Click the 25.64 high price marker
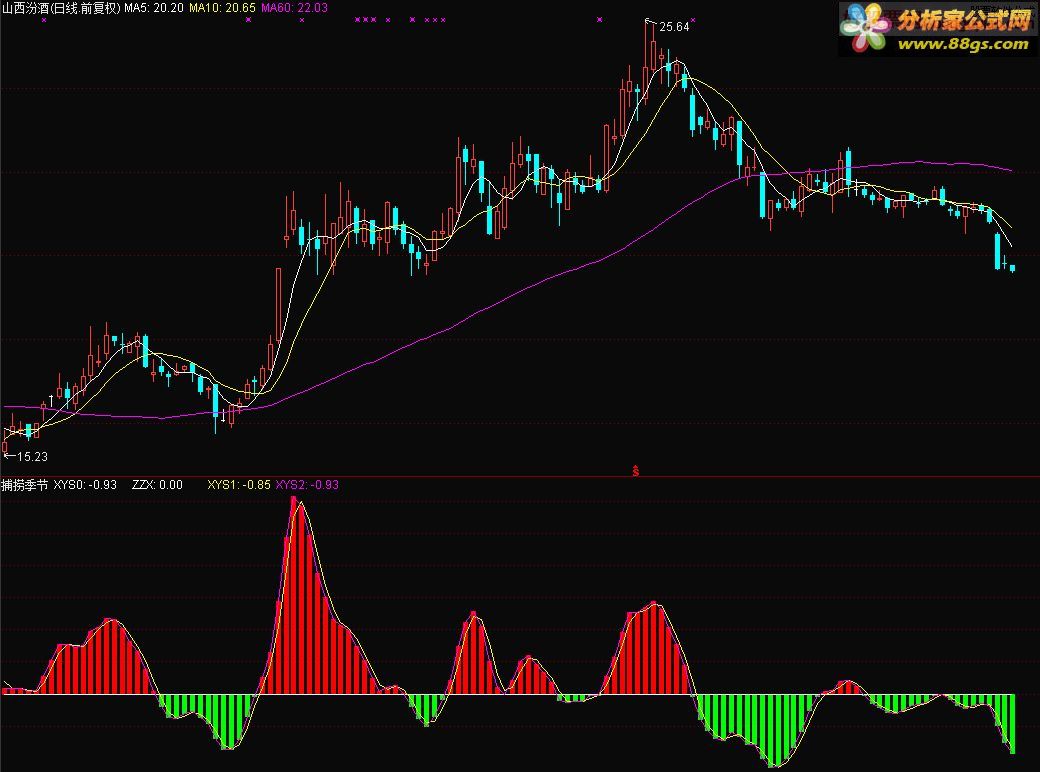Viewport: 1040px width, 772px height. [674, 27]
